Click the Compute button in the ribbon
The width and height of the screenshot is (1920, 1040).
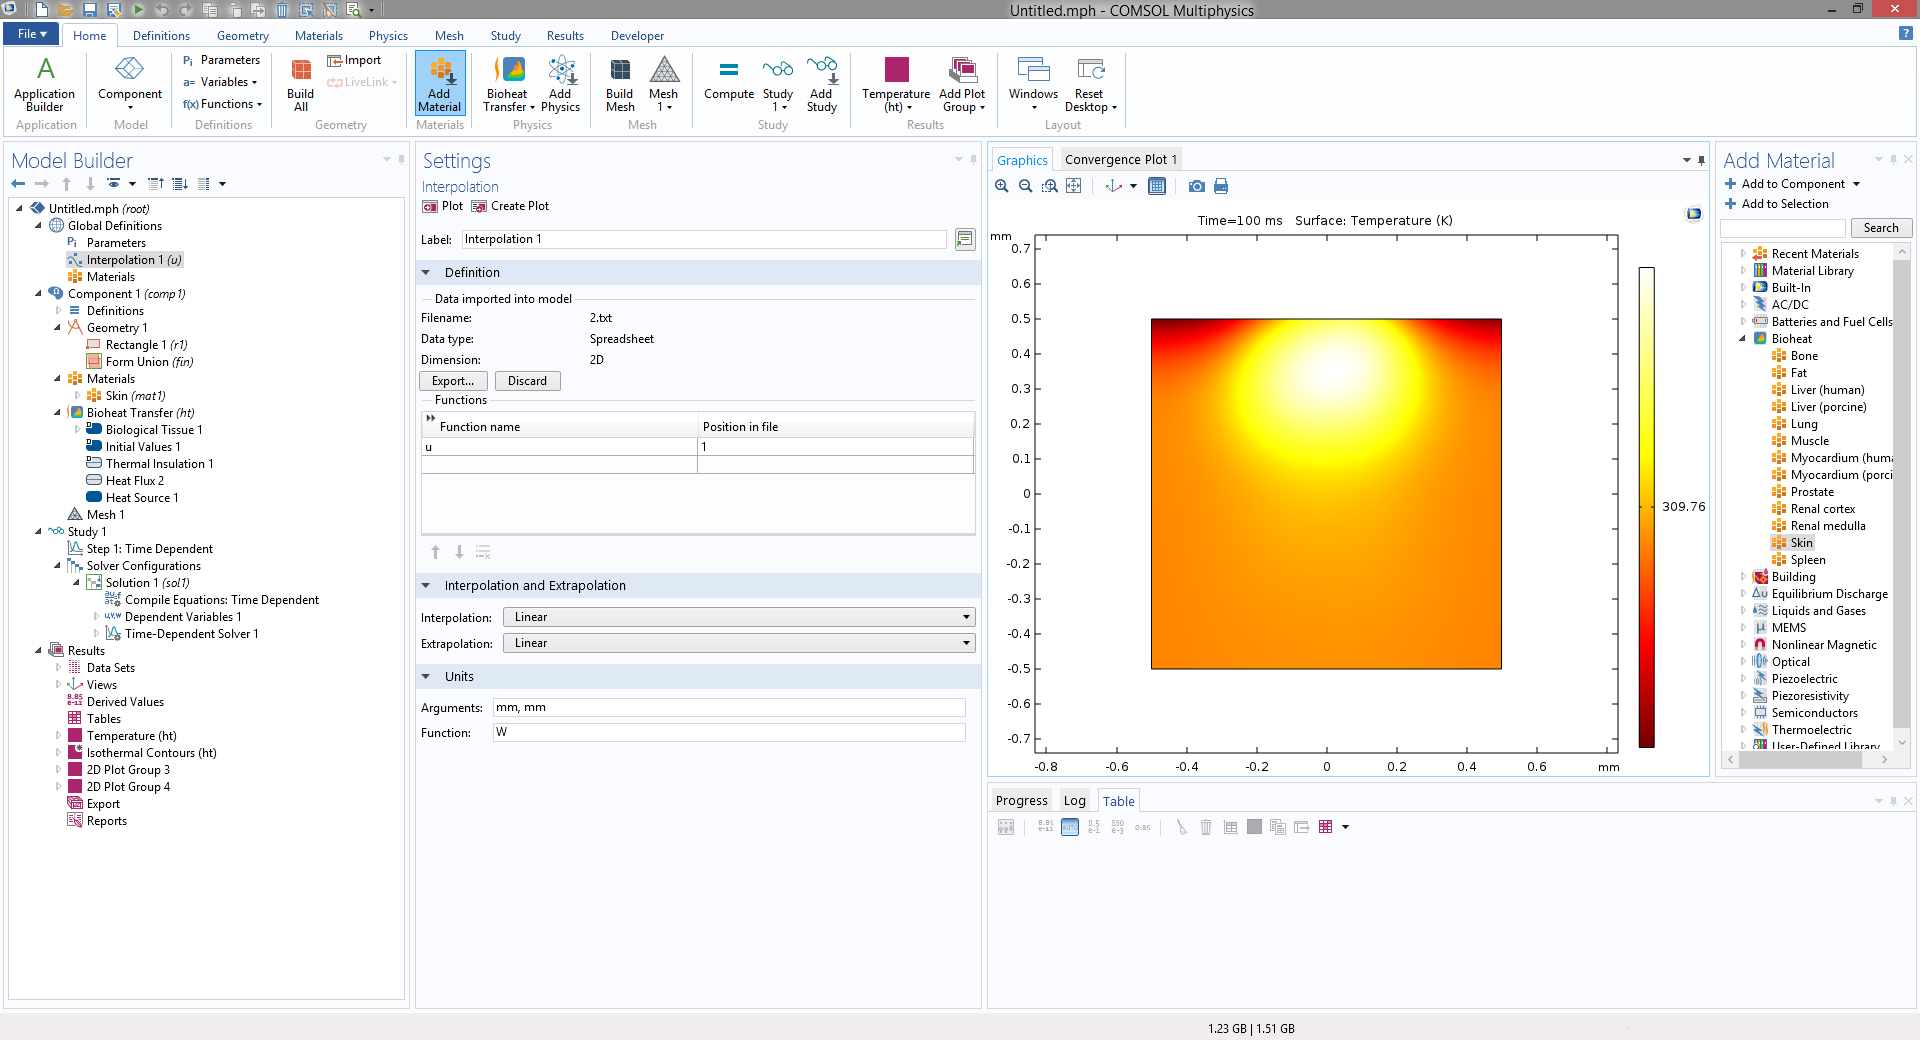[x=728, y=80]
